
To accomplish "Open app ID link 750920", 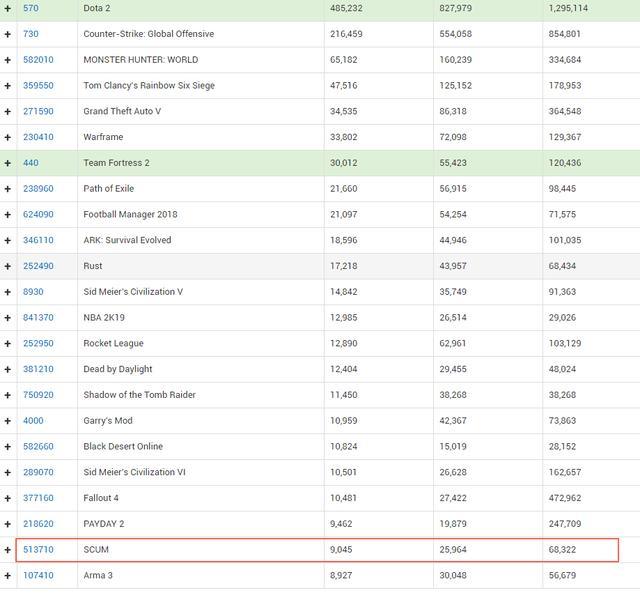I will (38, 395).
